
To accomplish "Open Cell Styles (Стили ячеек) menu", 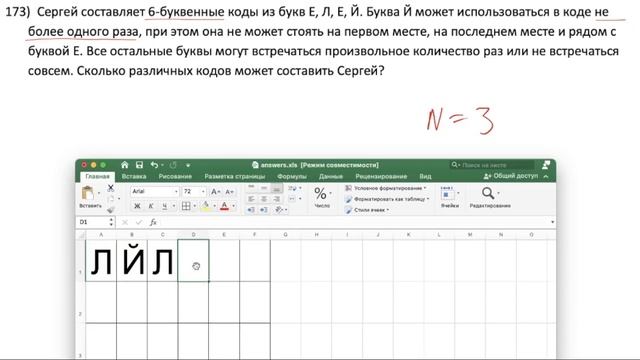I will [x=367, y=210].
